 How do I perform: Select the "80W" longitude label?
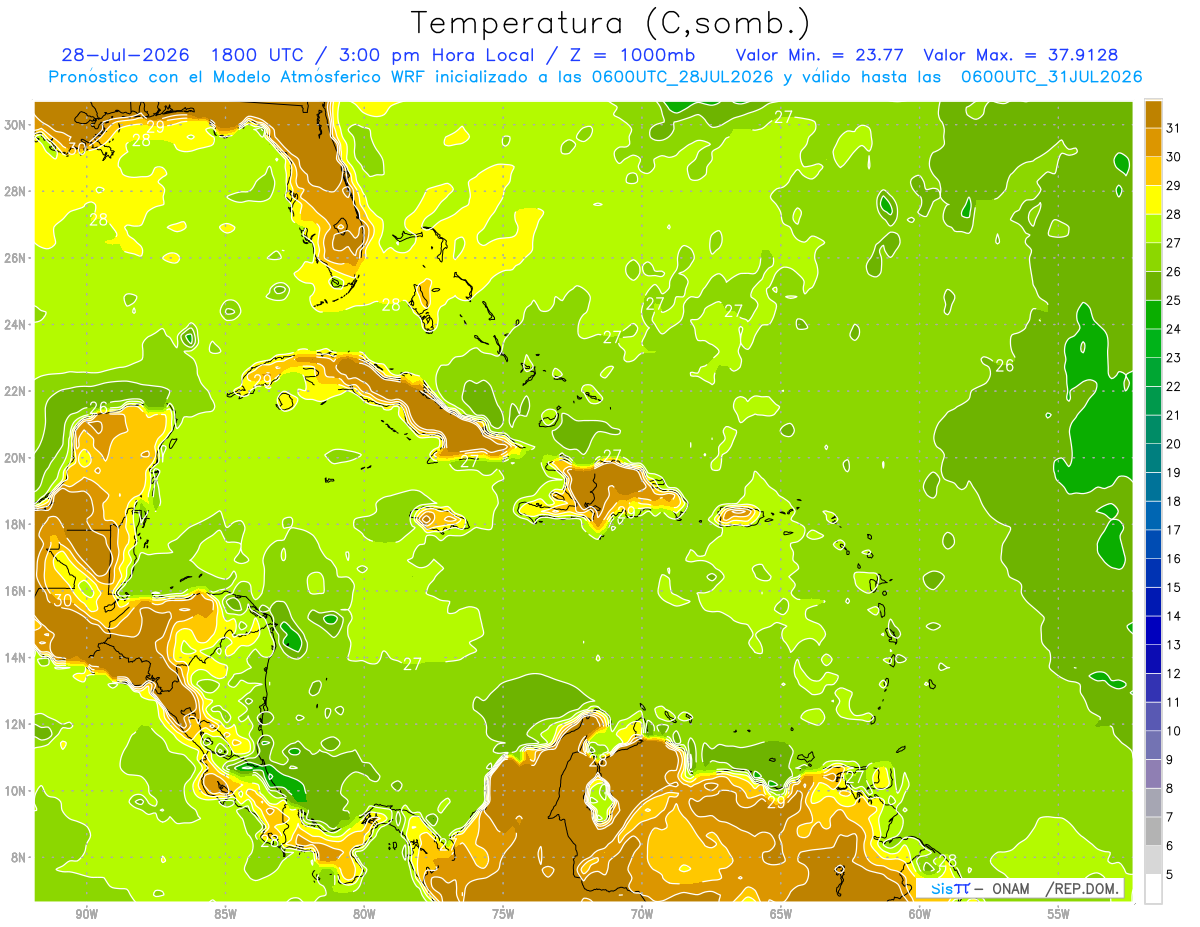pos(364,914)
